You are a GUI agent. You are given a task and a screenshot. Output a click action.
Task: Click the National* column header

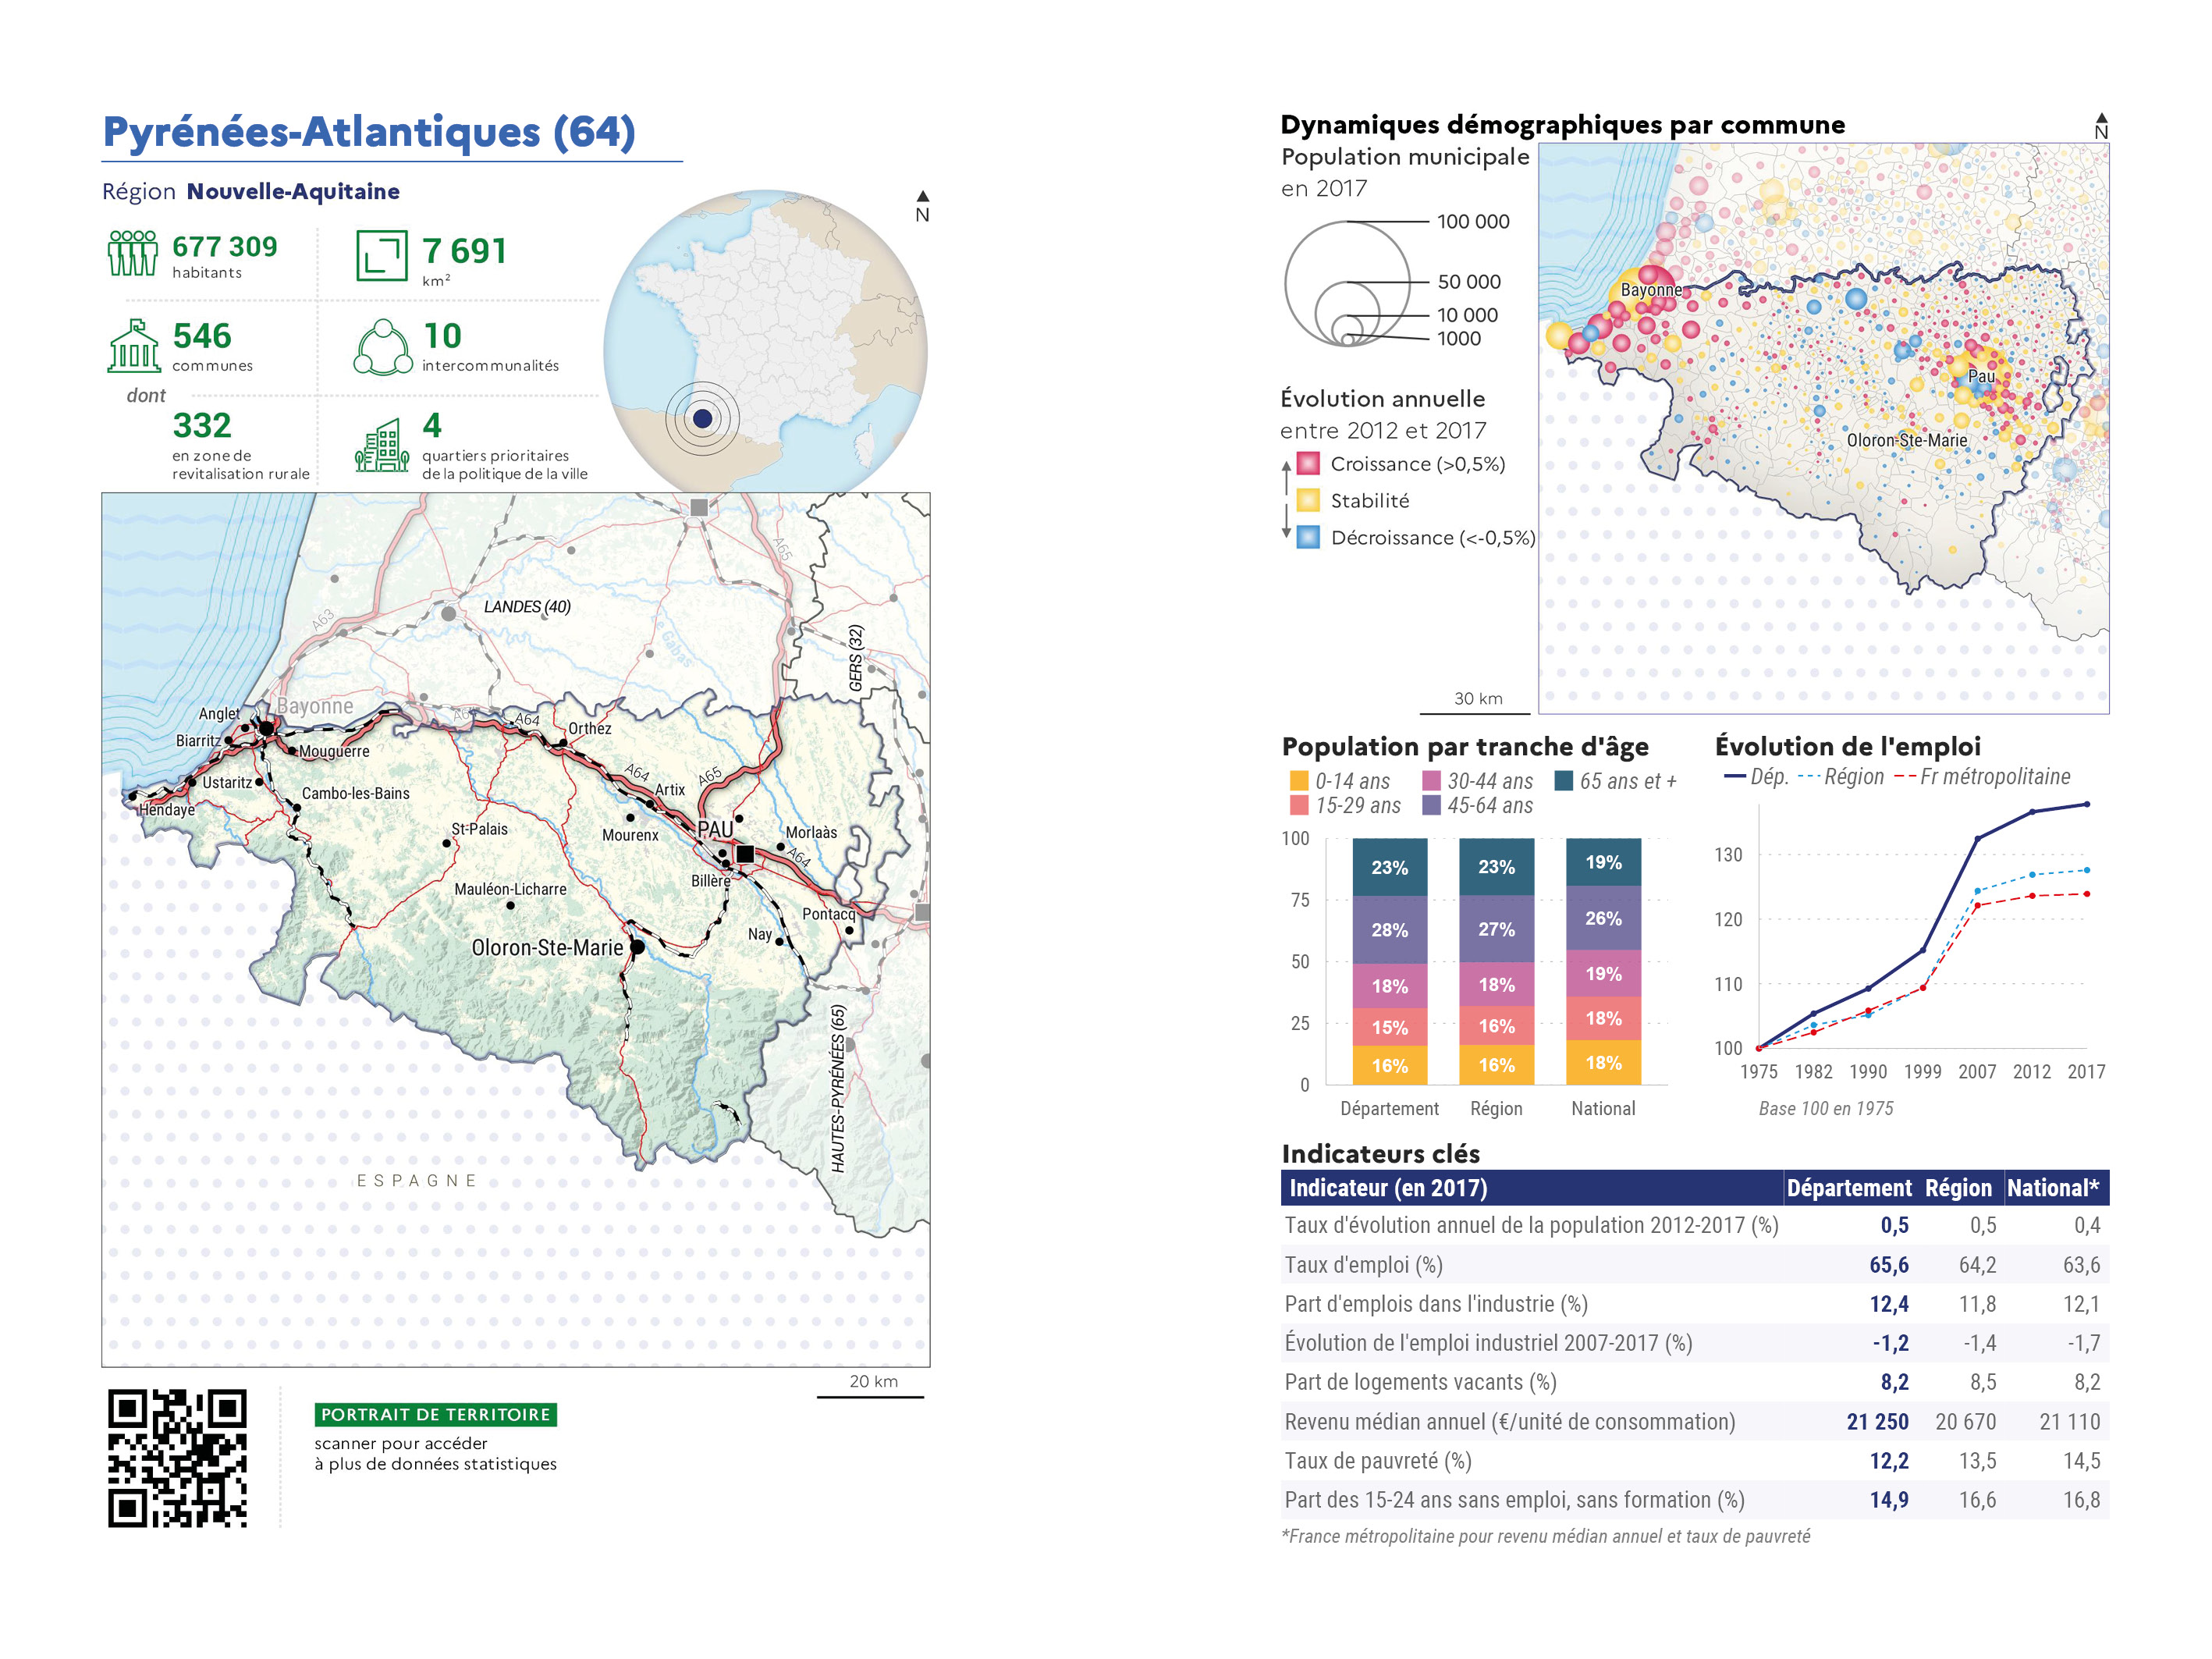[2052, 1188]
